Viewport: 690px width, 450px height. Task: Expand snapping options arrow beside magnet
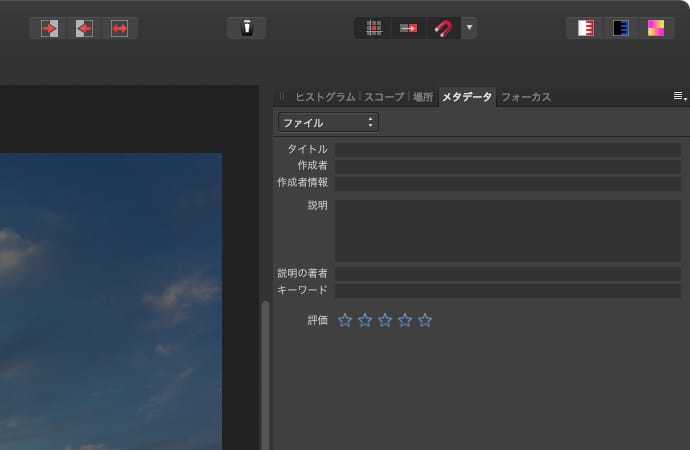(x=470, y=28)
